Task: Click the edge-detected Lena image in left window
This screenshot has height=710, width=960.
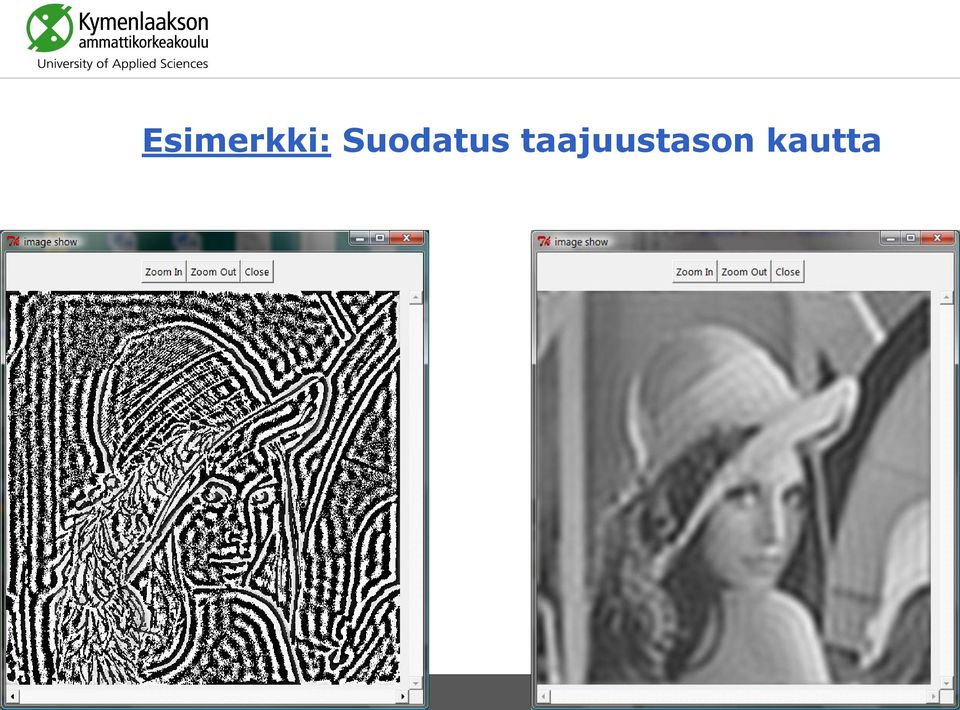Action: click(x=203, y=488)
